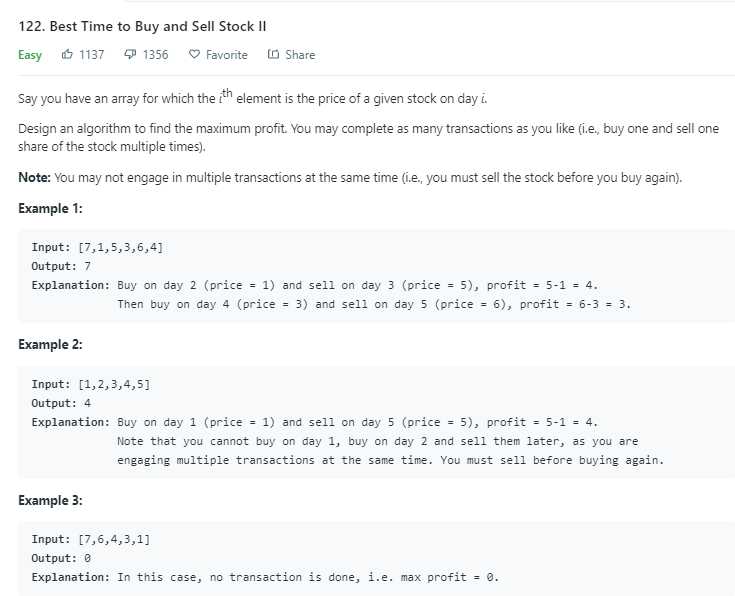The height and width of the screenshot is (596, 735).
Task: Click the bold Note: label
Action: pyautogui.click(x=34, y=178)
